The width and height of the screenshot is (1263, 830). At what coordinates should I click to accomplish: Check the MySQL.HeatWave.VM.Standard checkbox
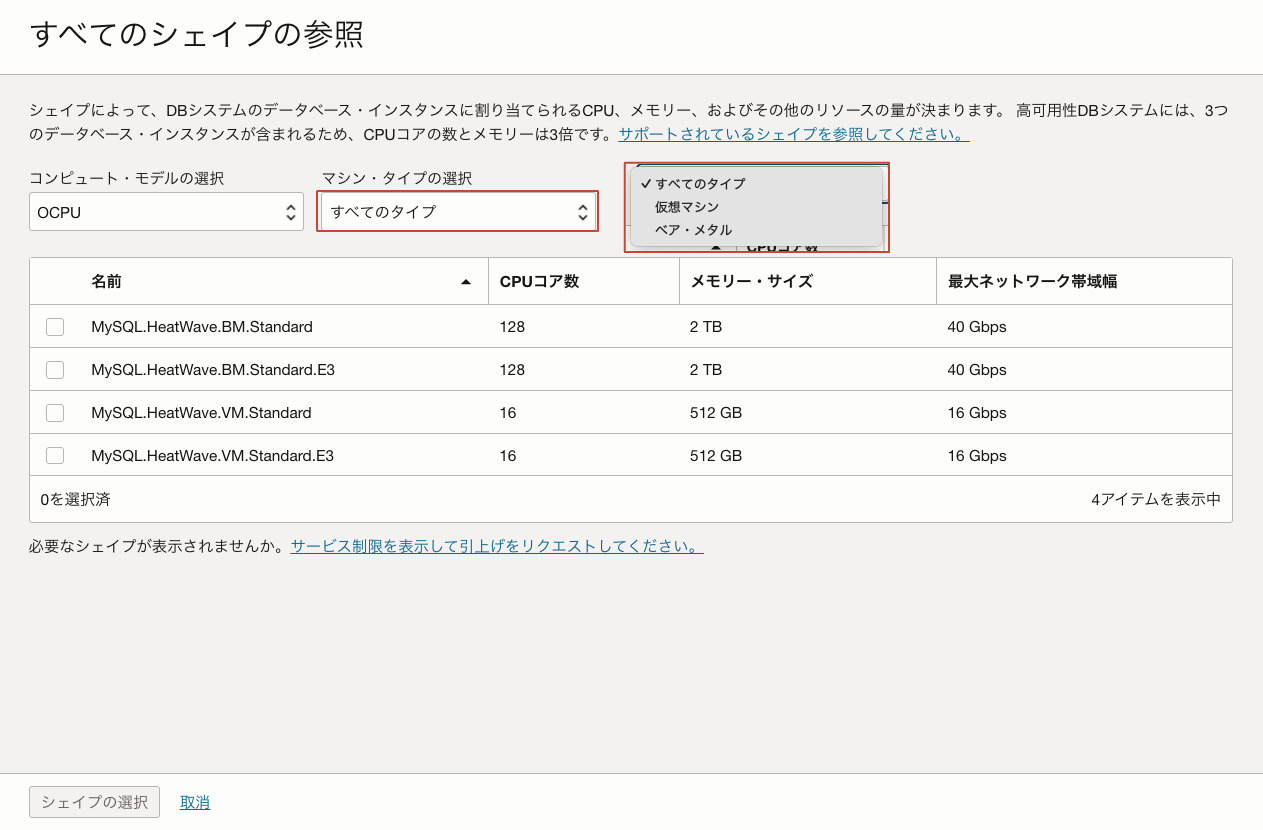[x=55, y=412]
